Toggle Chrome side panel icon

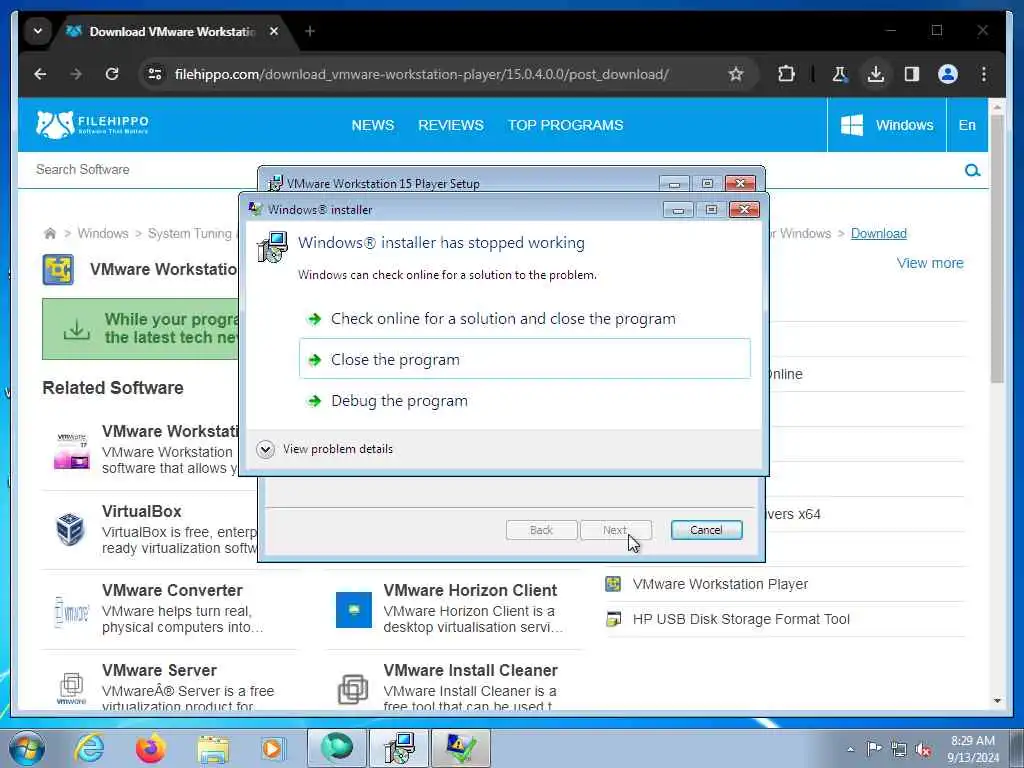[912, 74]
